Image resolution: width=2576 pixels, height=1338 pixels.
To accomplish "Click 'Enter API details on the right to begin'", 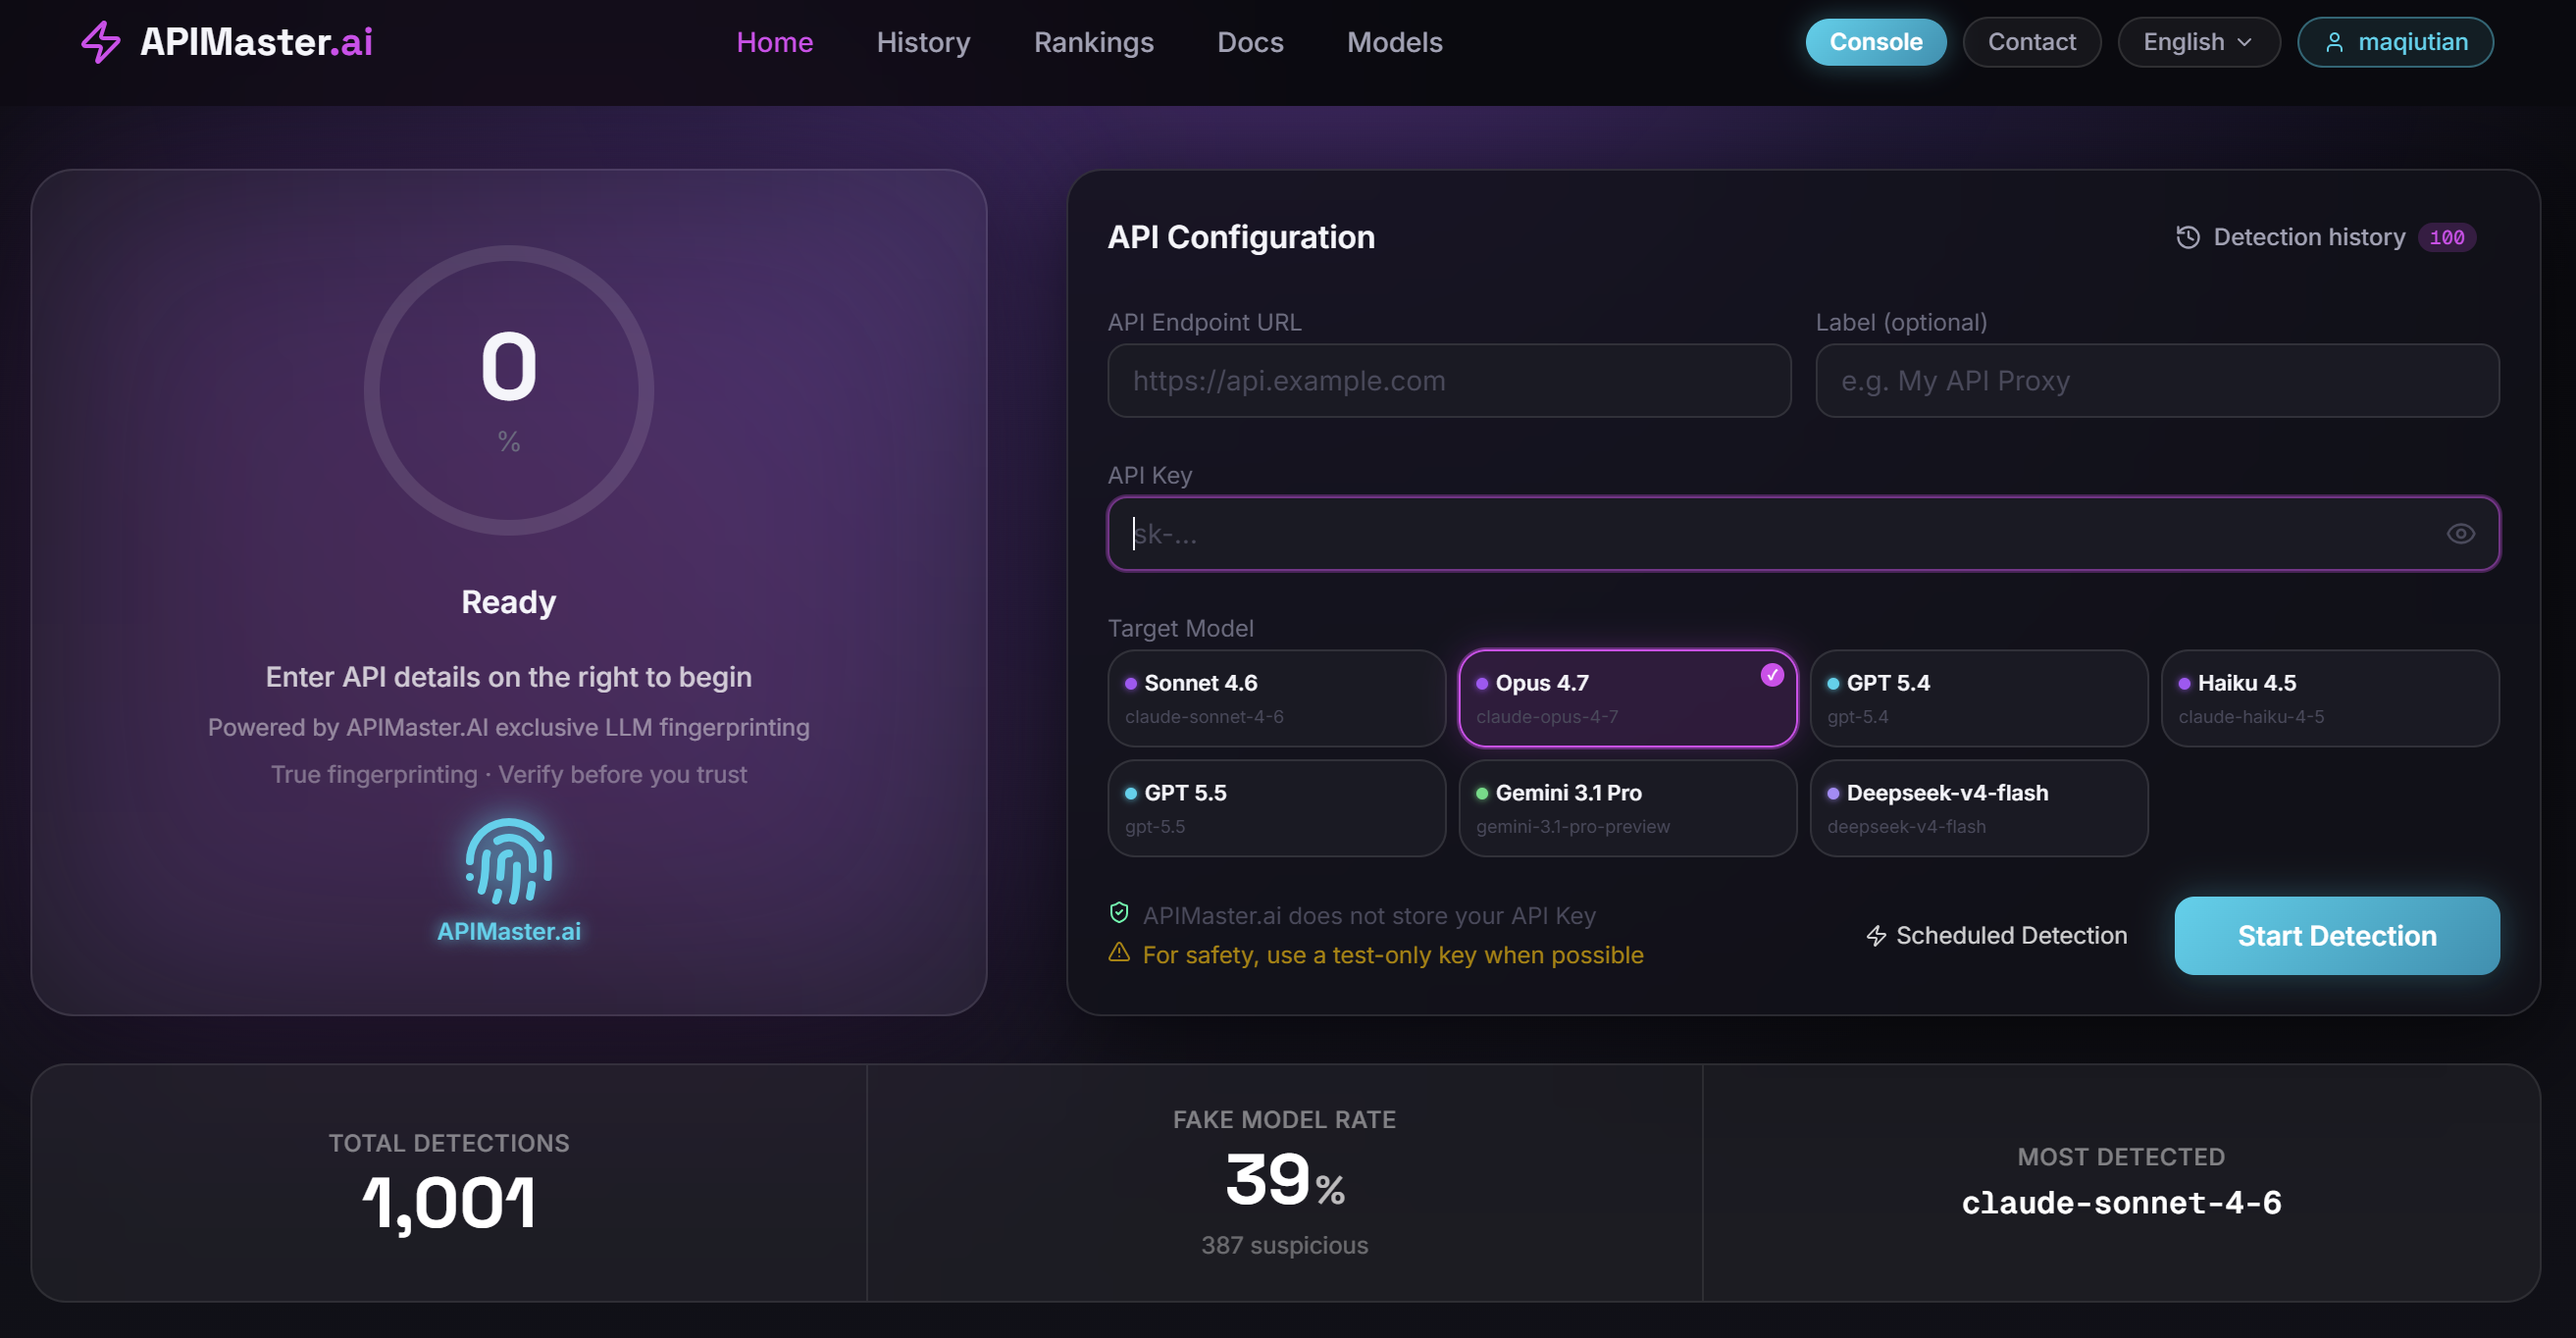I will coord(509,677).
